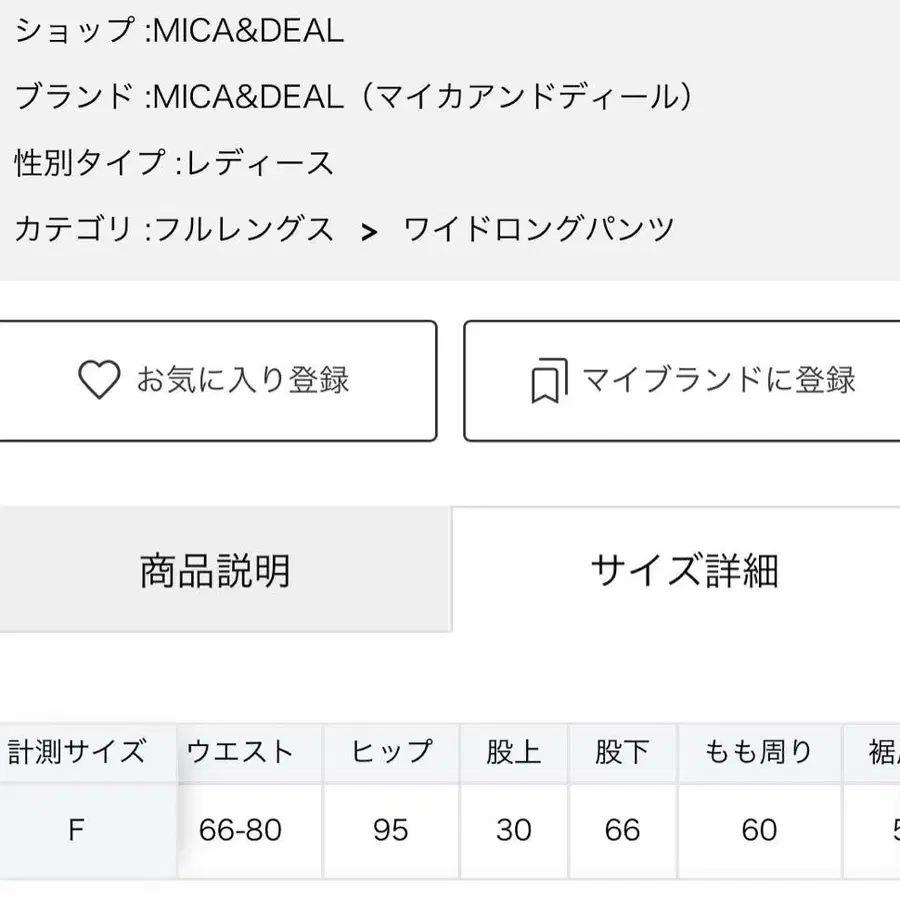This screenshot has height=900, width=900.
Task: Click the waist value 66-80 cell
Action: [x=240, y=830]
